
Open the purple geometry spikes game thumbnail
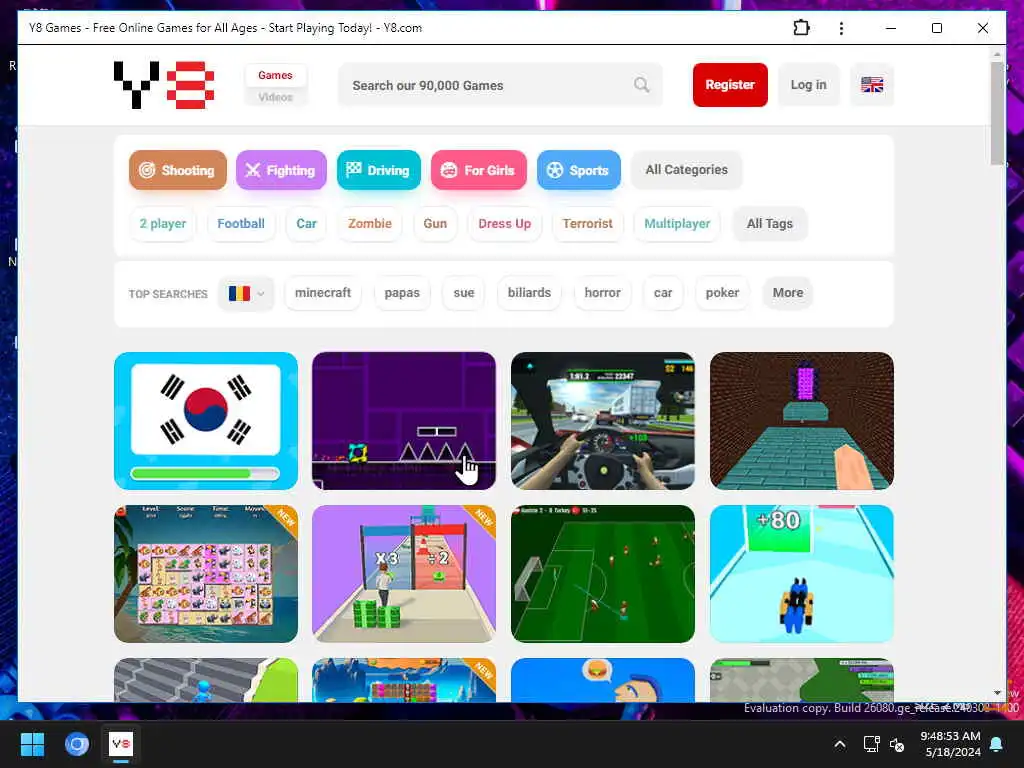tap(404, 421)
